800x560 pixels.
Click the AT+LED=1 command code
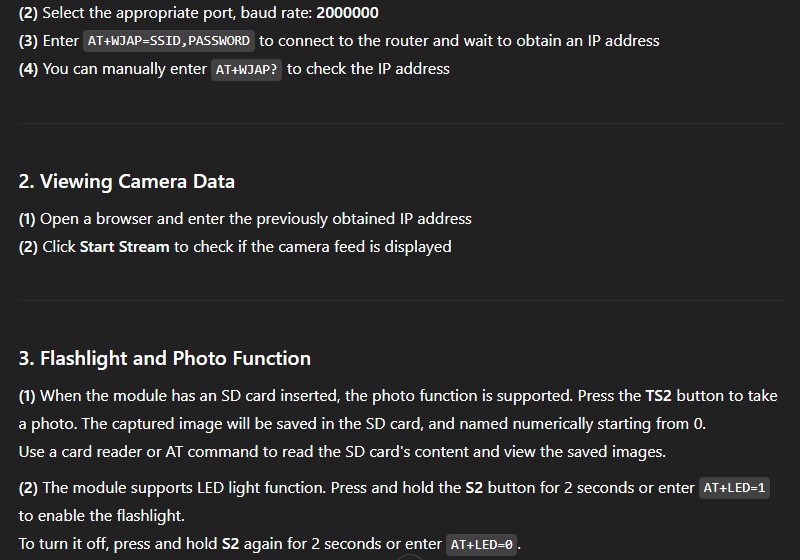[x=734, y=488]
